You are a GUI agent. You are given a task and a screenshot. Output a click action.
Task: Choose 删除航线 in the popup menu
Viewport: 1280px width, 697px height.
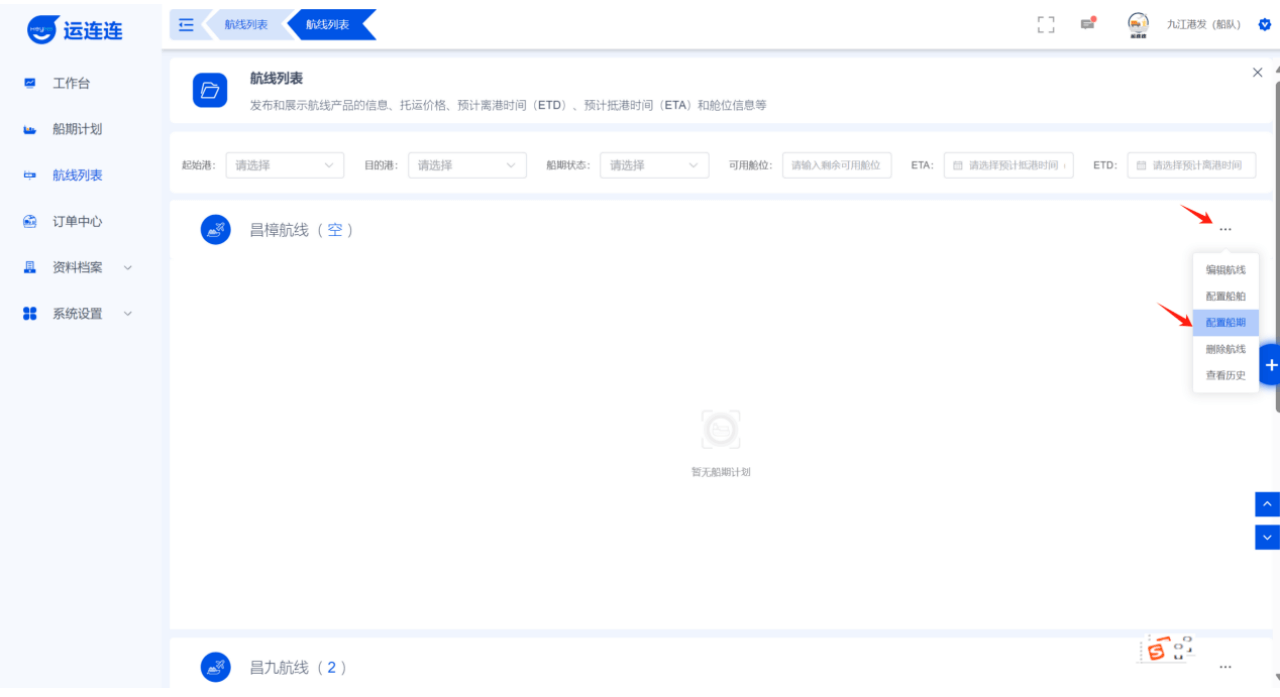point(1225,349)
